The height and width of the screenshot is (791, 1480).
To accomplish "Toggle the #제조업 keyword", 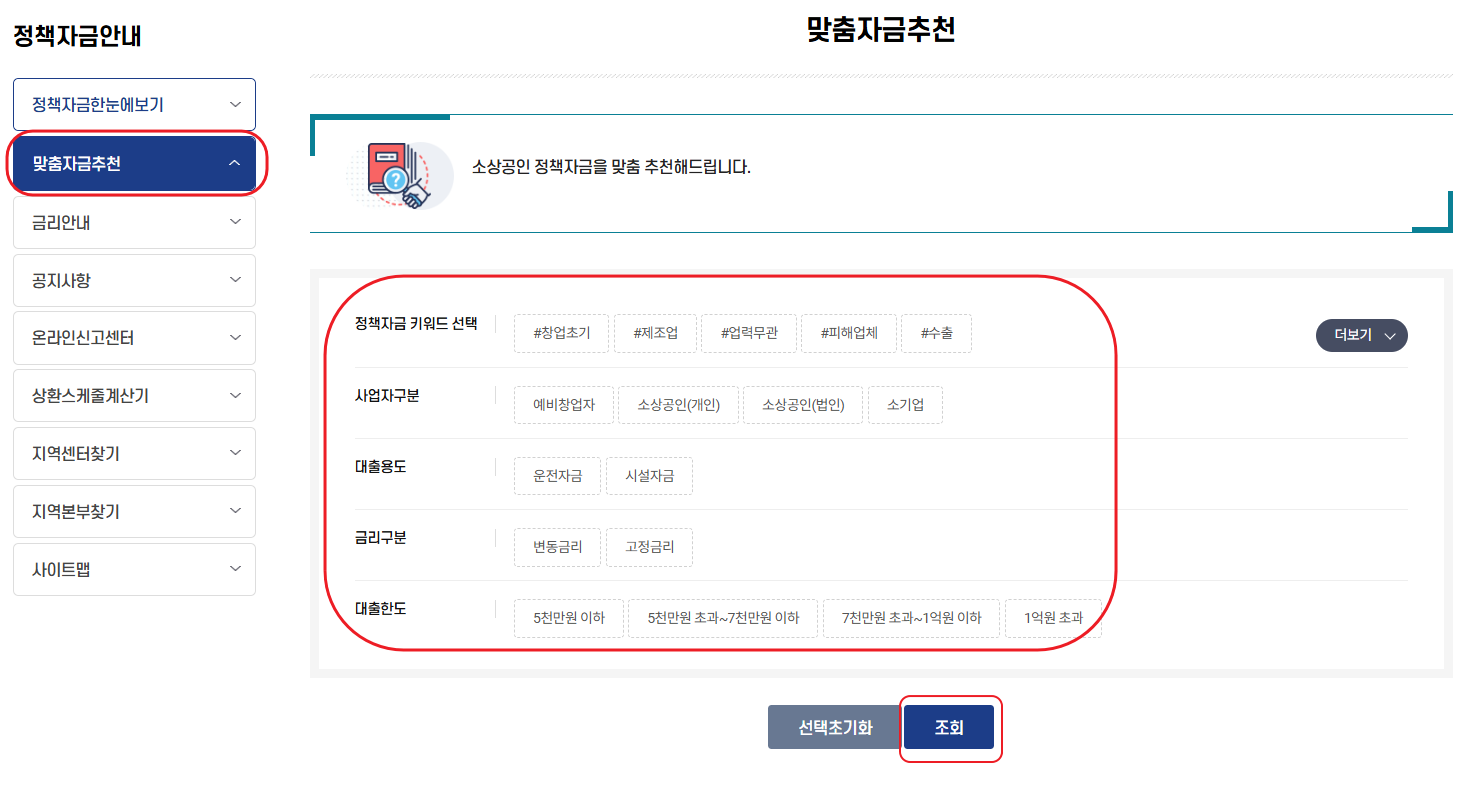I will click(x=655, y=333).
